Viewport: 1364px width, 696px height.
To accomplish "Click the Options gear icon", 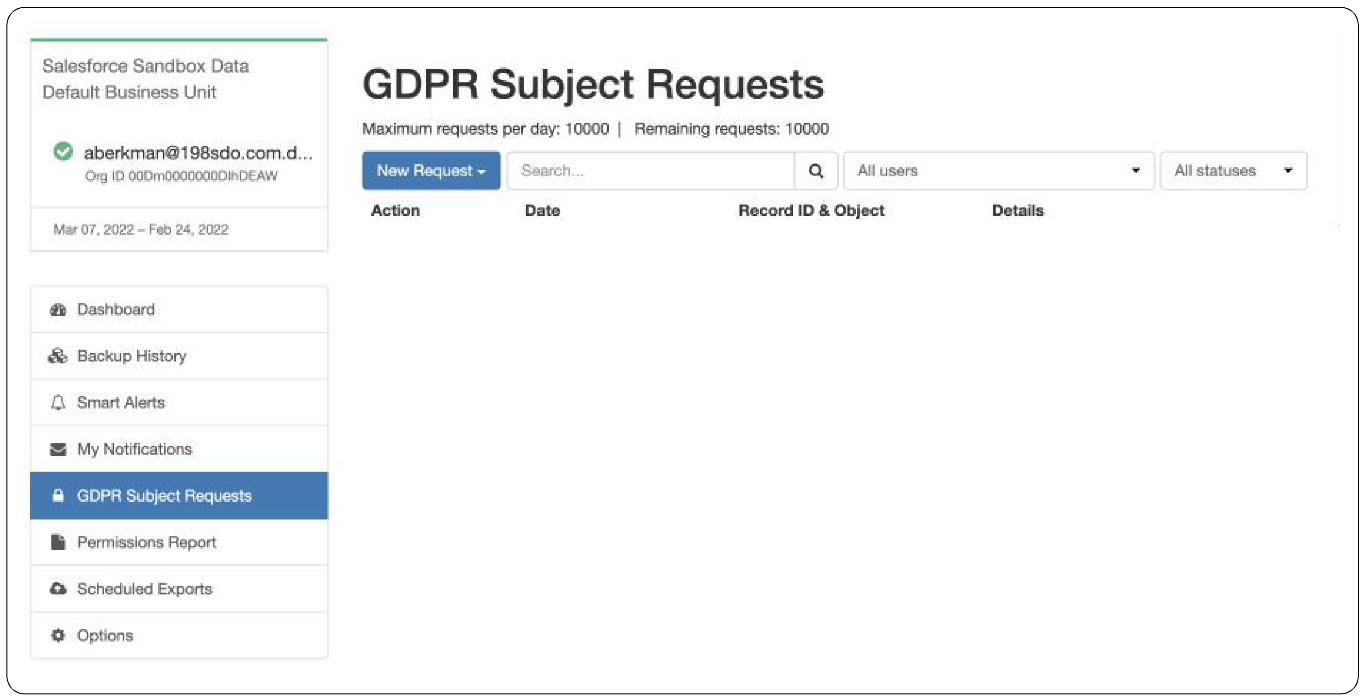I will (57, 635).
